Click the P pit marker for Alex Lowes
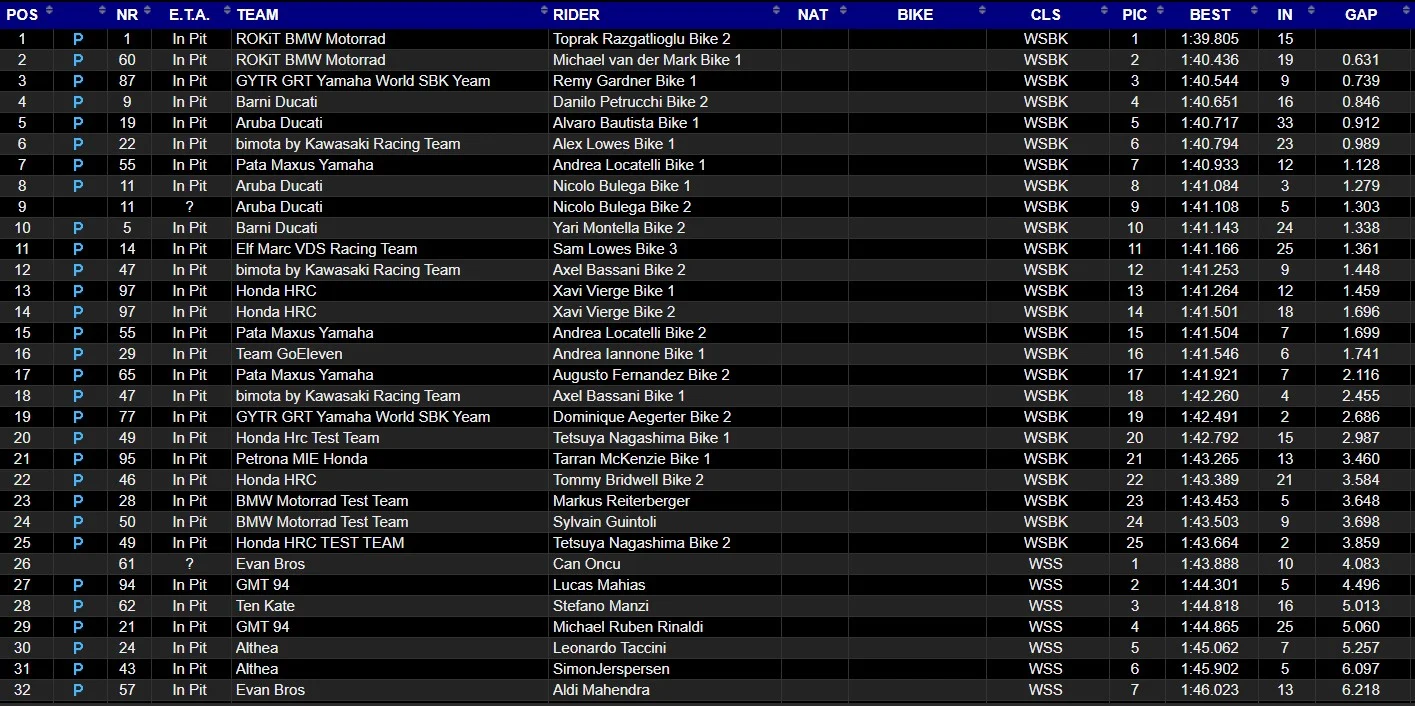Screen dimensions: 1415x706 coord(79,144)
